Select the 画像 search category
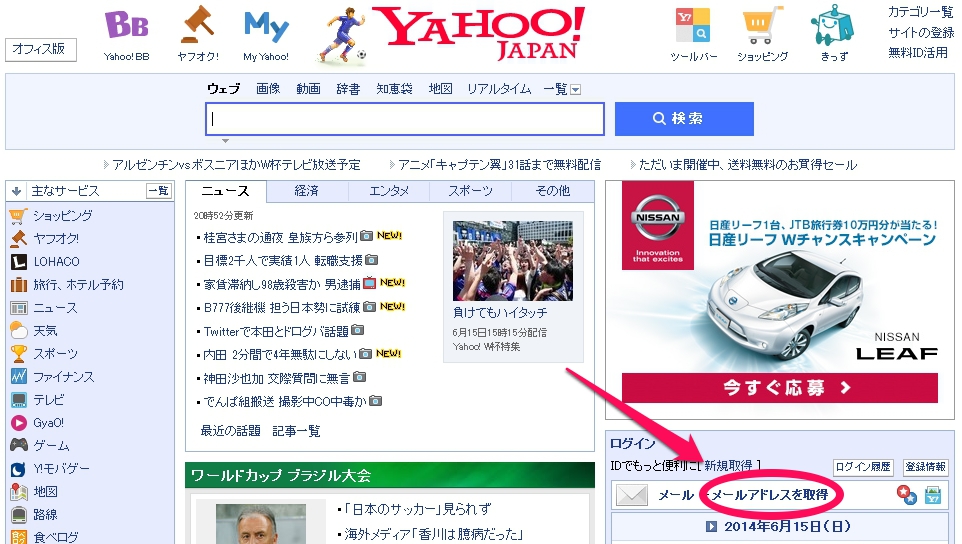The width and height of the screenshot is (962, 544). pos(268,89)
